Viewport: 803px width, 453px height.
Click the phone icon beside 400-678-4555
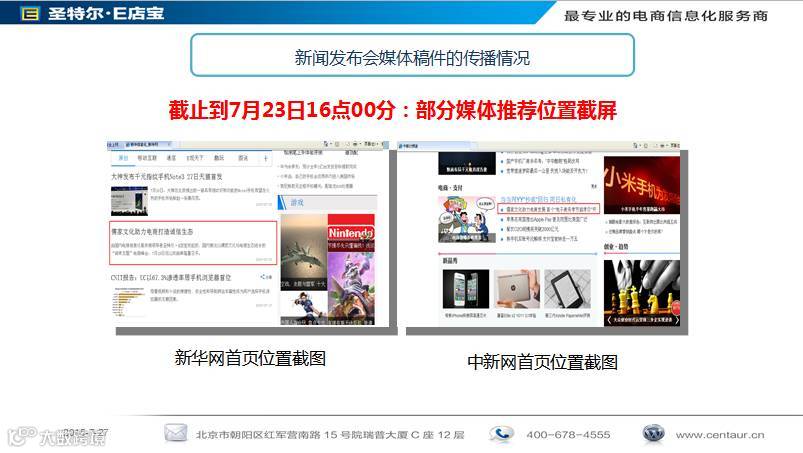501,434
